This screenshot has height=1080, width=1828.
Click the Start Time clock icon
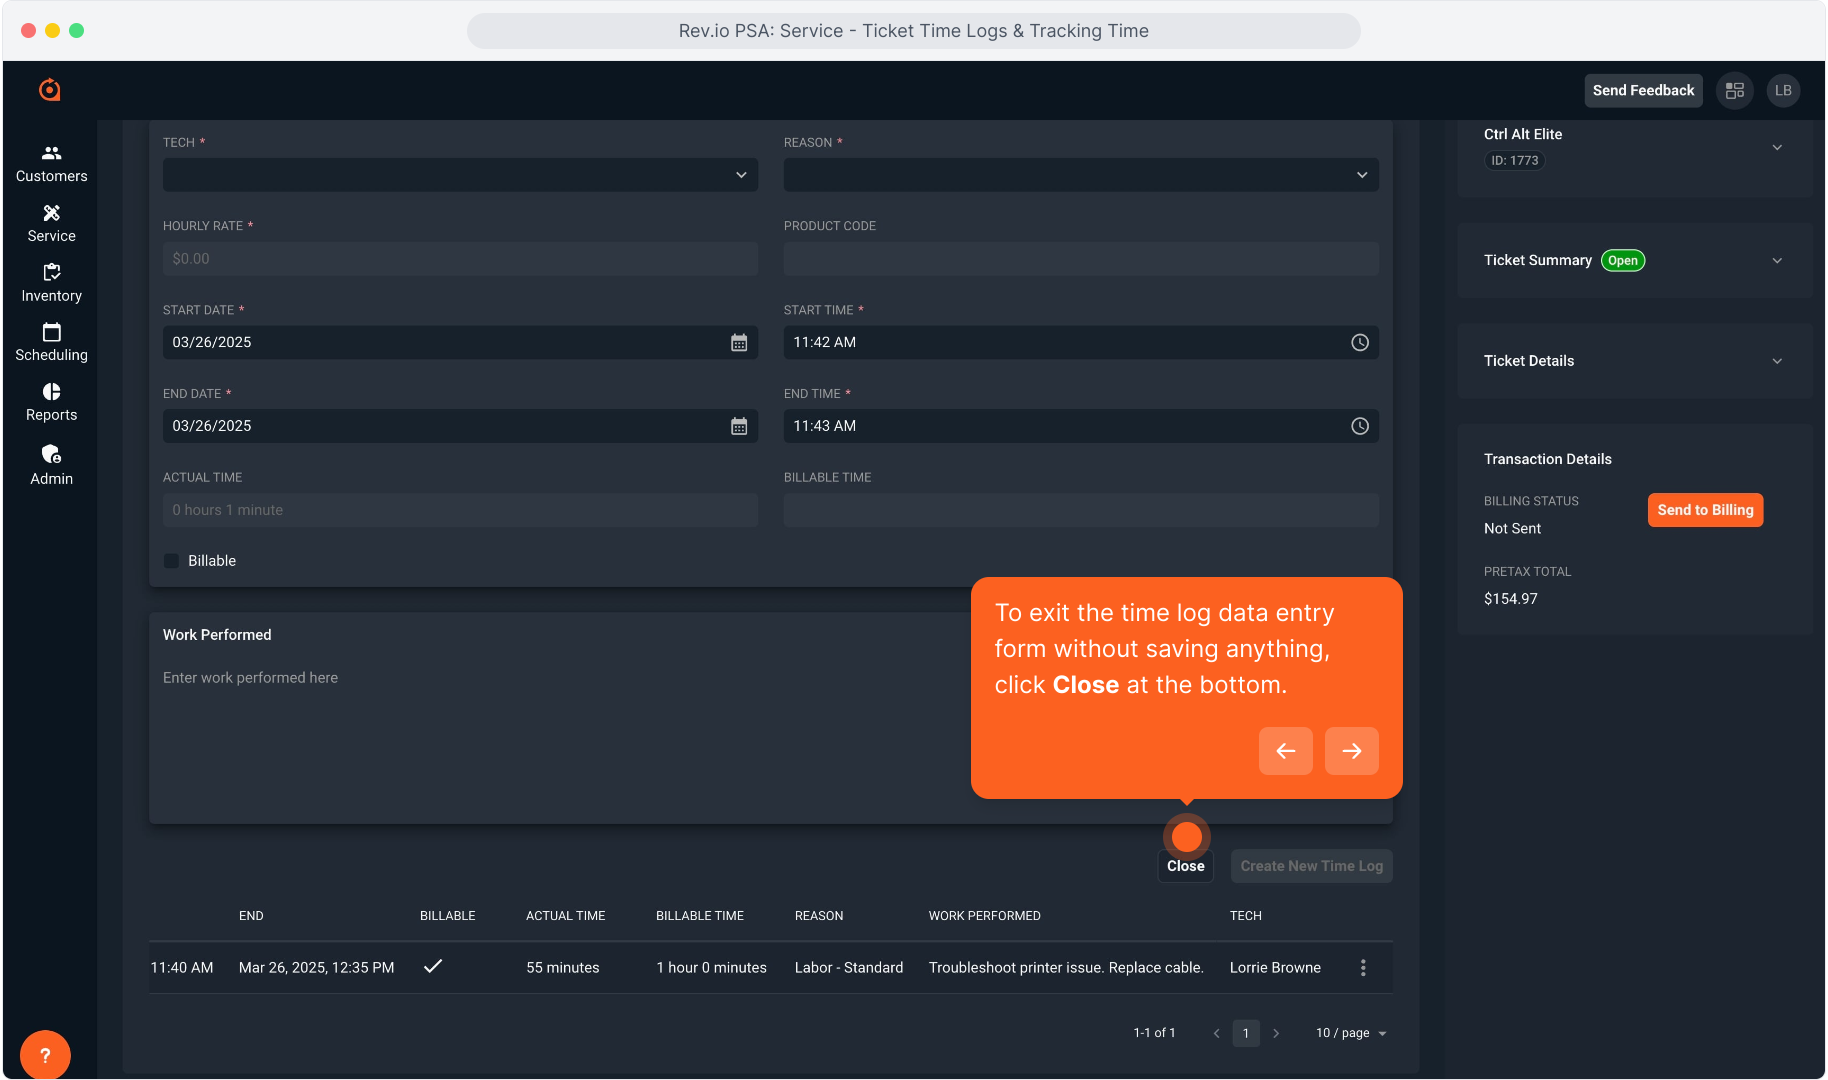1359,343
